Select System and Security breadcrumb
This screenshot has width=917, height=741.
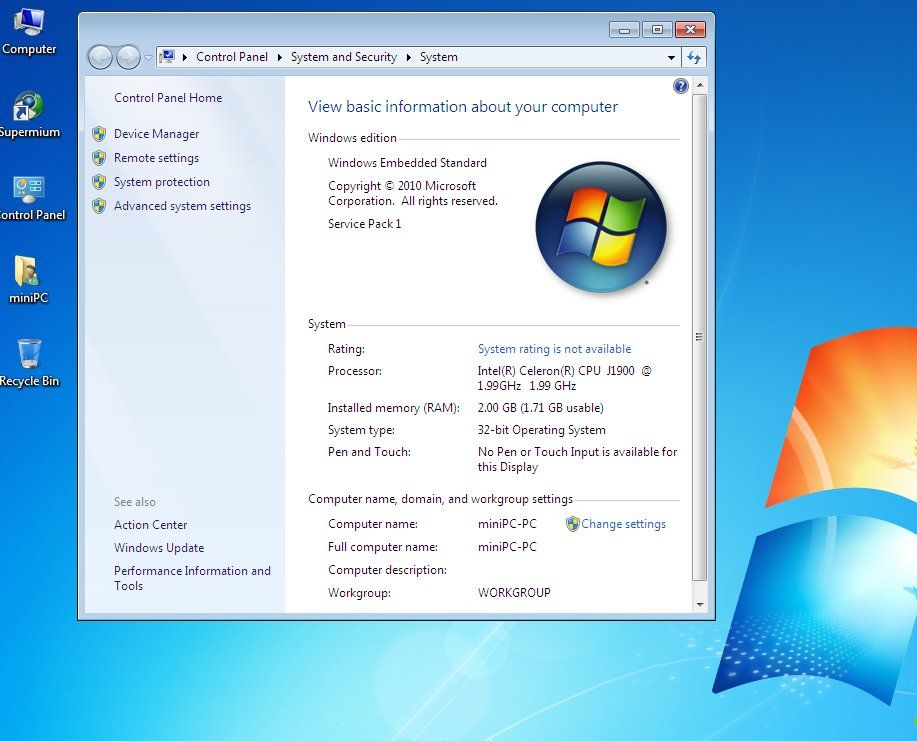click(x=343, y=57)
